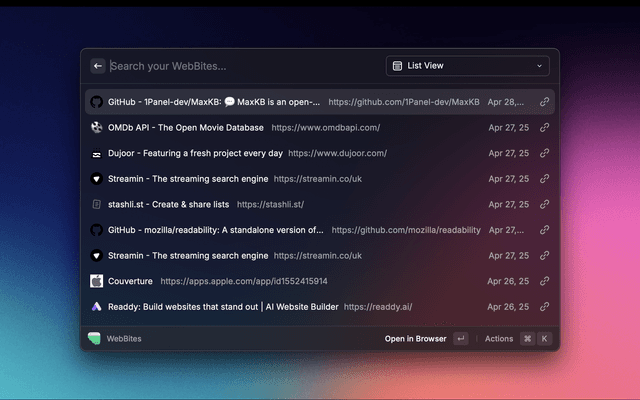Click the back arrow button
This screenshot has width=640, height=400.
point(98,66)
